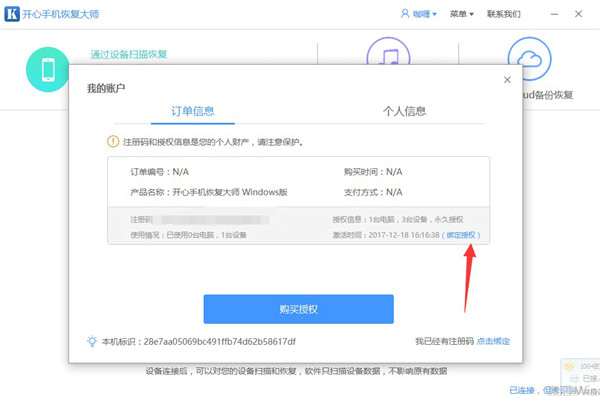Switch to the 订单信息 tab
The width and height of the screenshot is (600, 396).
(192, 111)
